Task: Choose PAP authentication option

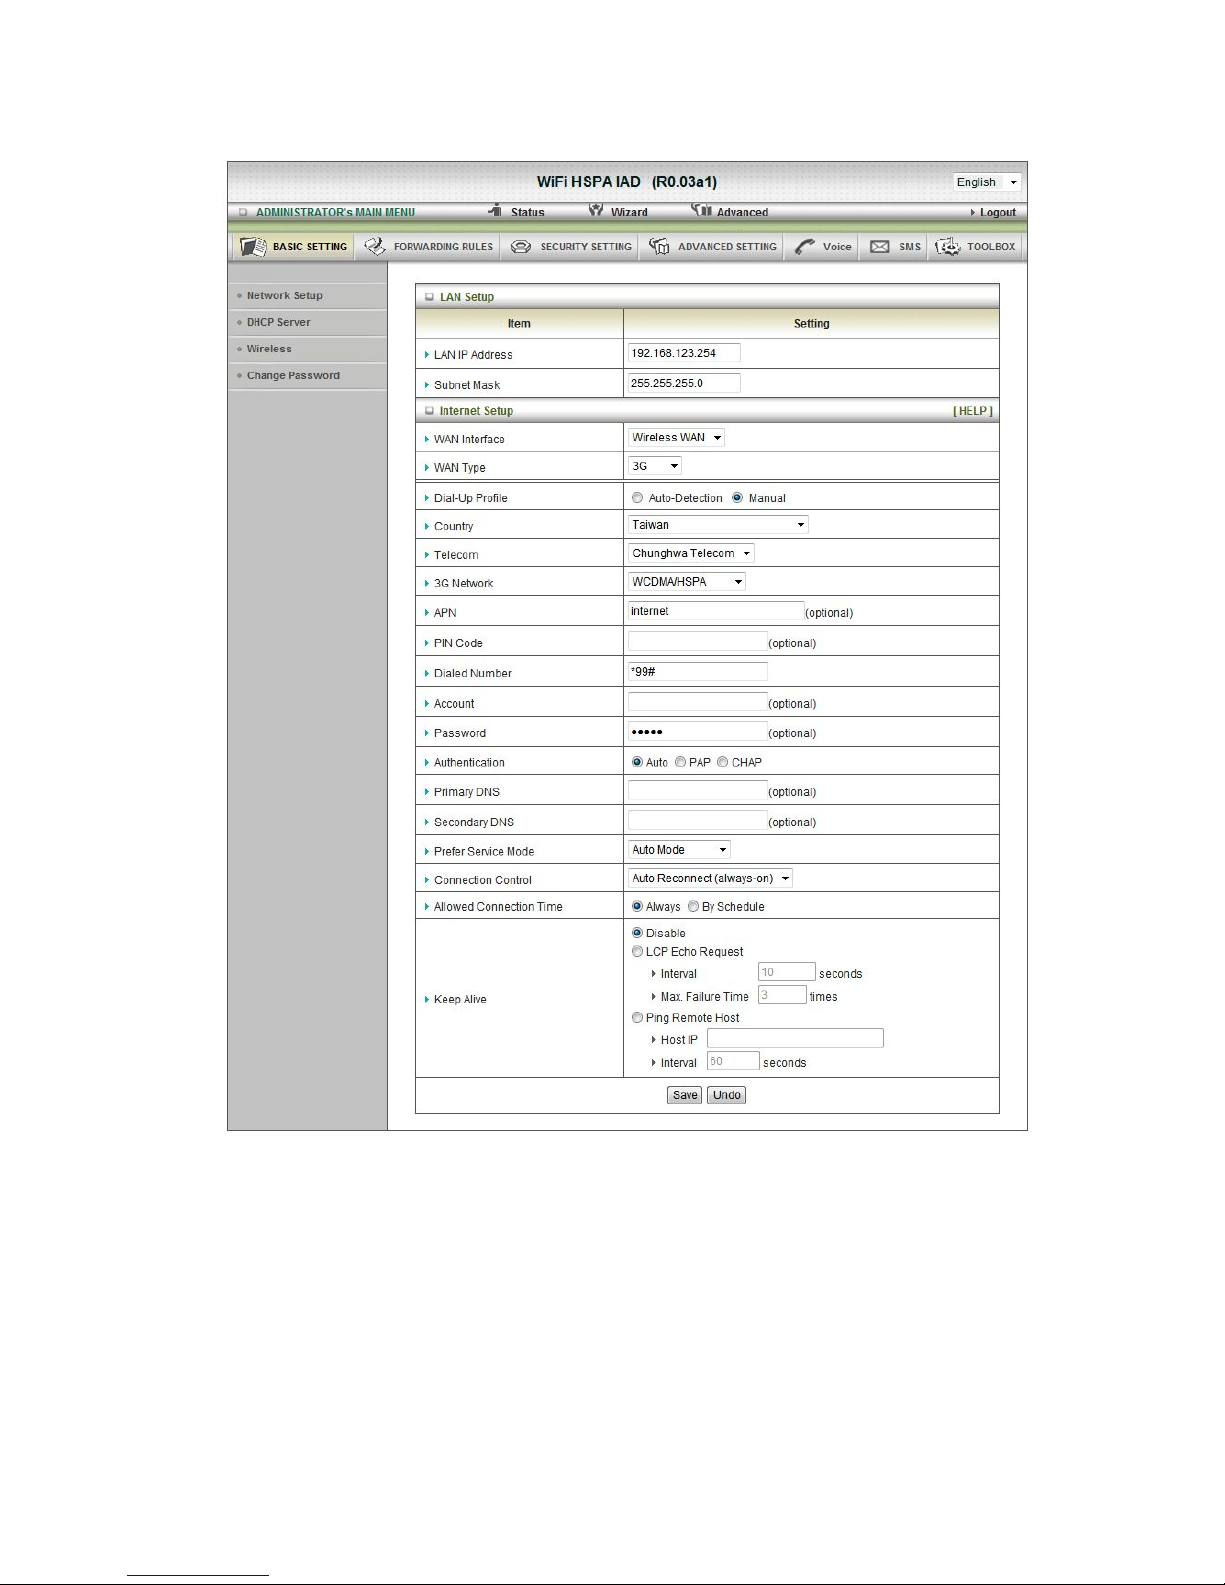Action: pos(680,762)
